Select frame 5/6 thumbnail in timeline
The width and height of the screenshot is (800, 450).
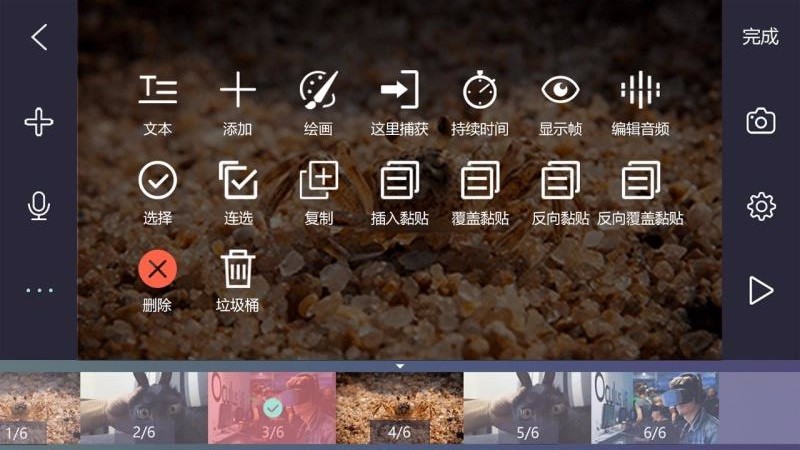(x=527, y=408)
